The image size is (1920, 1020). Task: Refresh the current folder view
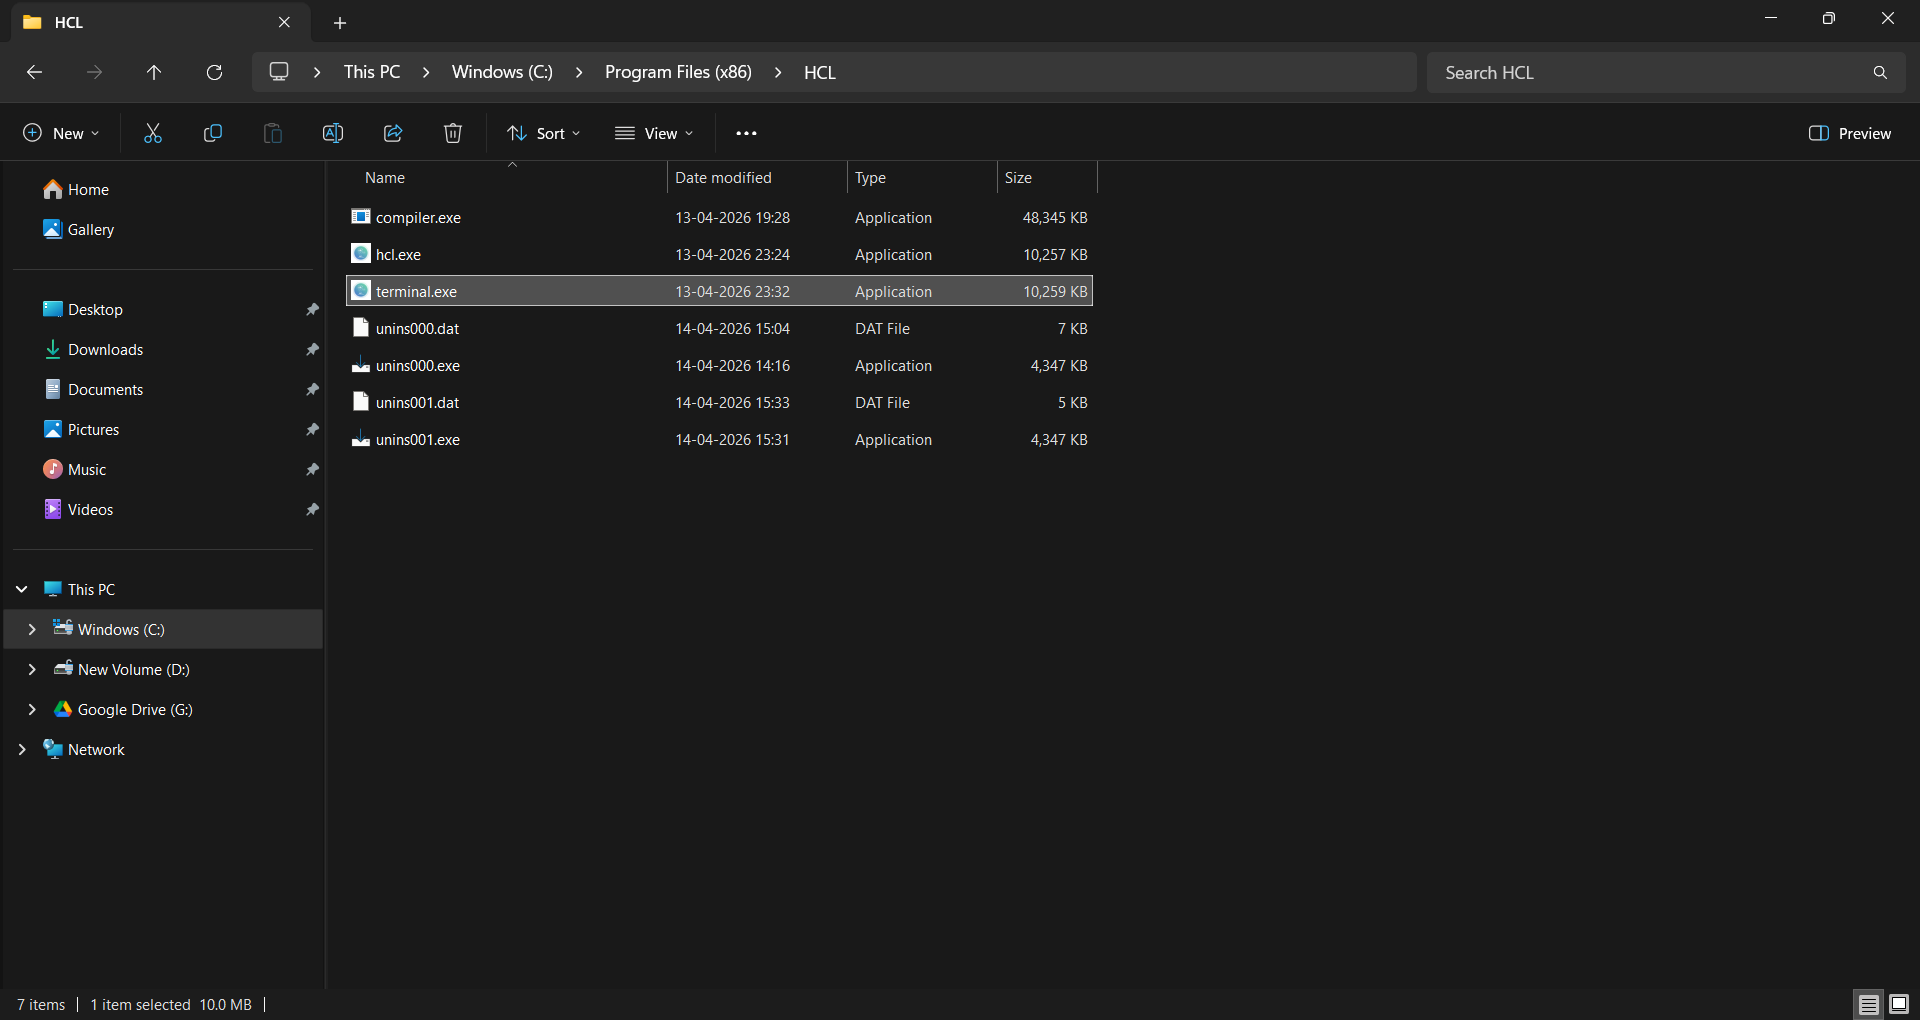pyautogui.click(x=214, y=72)
